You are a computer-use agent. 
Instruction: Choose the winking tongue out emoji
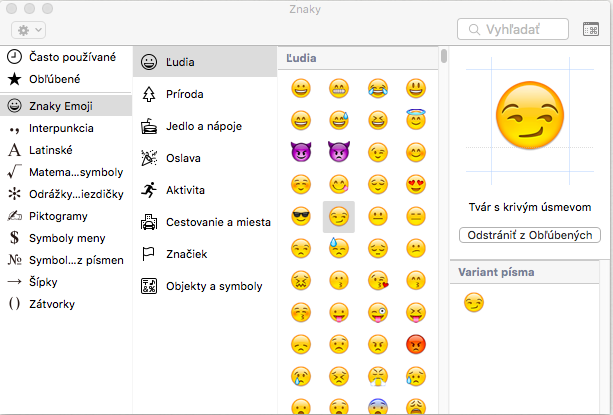click(x=378, y=312)
